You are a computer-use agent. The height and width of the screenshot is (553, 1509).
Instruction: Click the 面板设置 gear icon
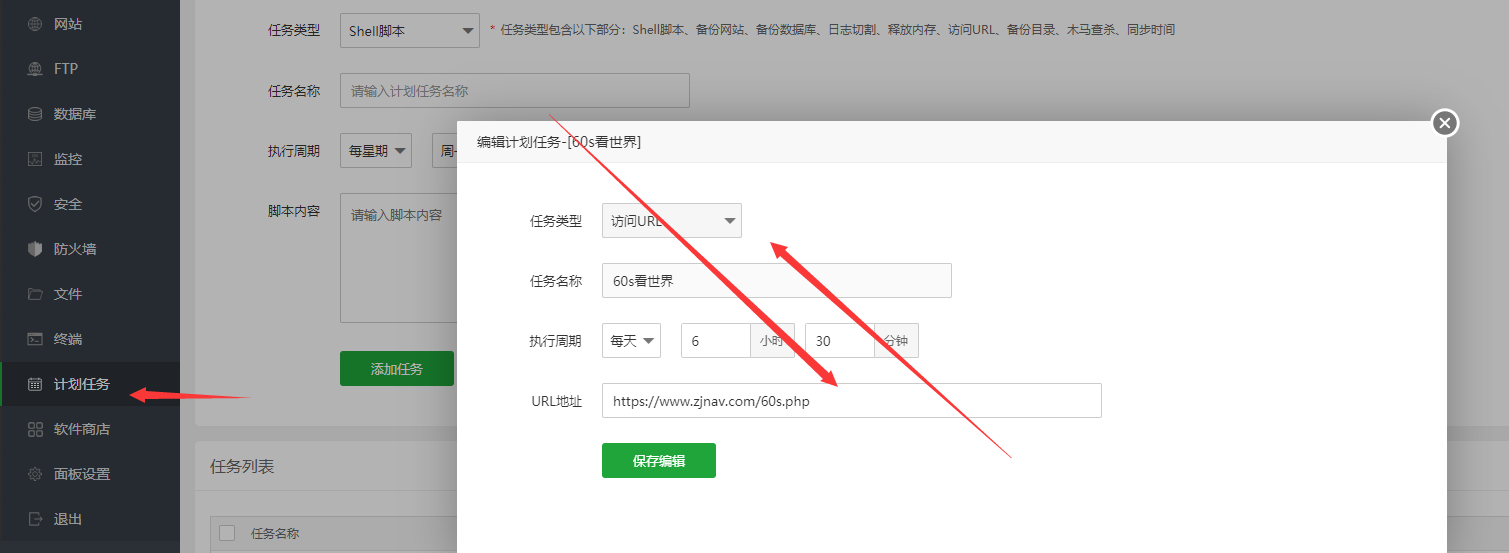[x=35, y=474]
